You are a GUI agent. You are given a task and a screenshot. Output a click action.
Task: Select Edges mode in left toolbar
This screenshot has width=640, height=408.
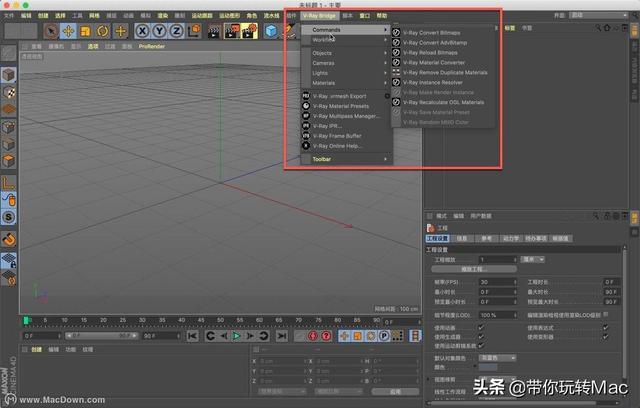tap(9, 144)
